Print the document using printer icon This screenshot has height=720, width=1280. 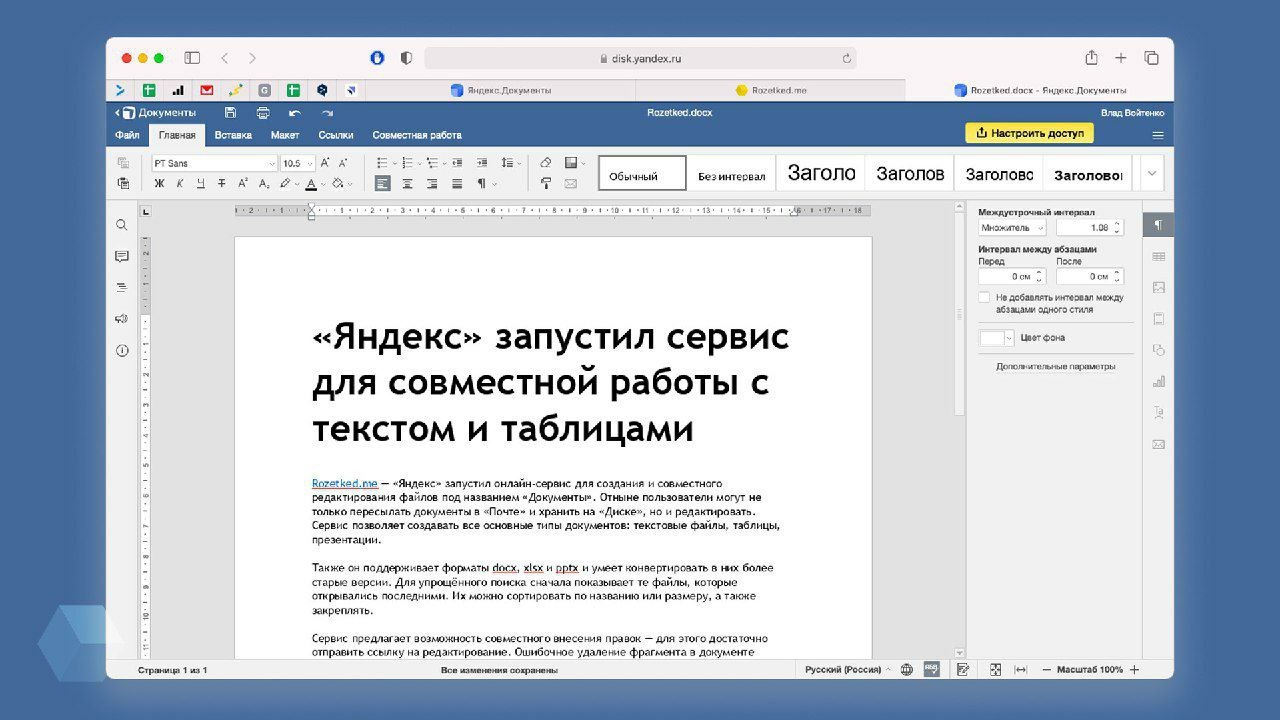[x=263, y=113]
